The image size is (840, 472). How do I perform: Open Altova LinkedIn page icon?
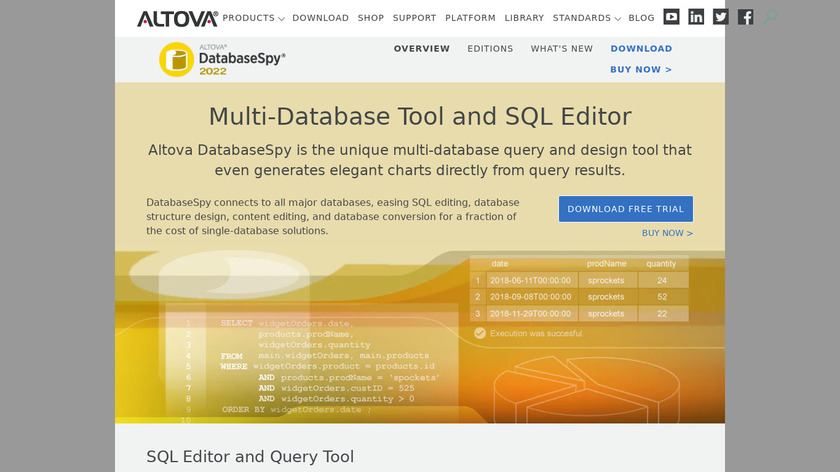(x=696, y=17)
